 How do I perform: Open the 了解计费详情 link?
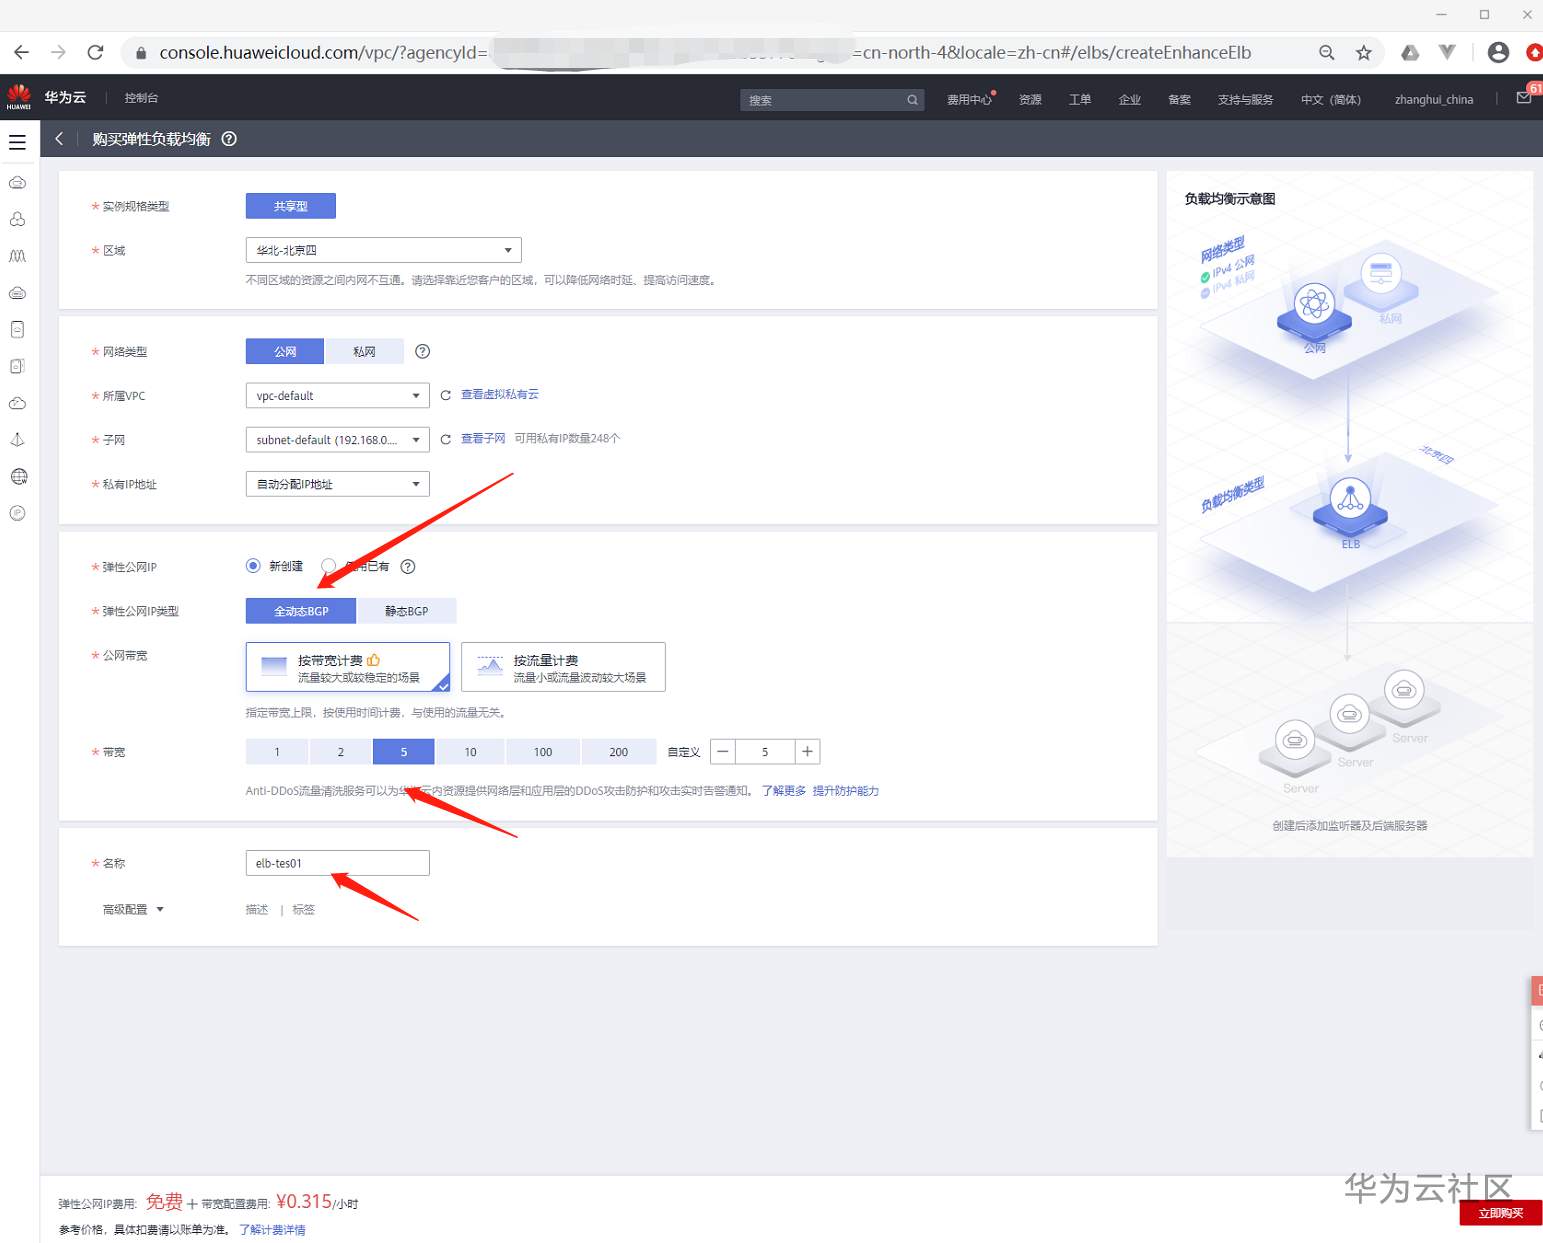pyautogui.click(x=273, y=1229)
